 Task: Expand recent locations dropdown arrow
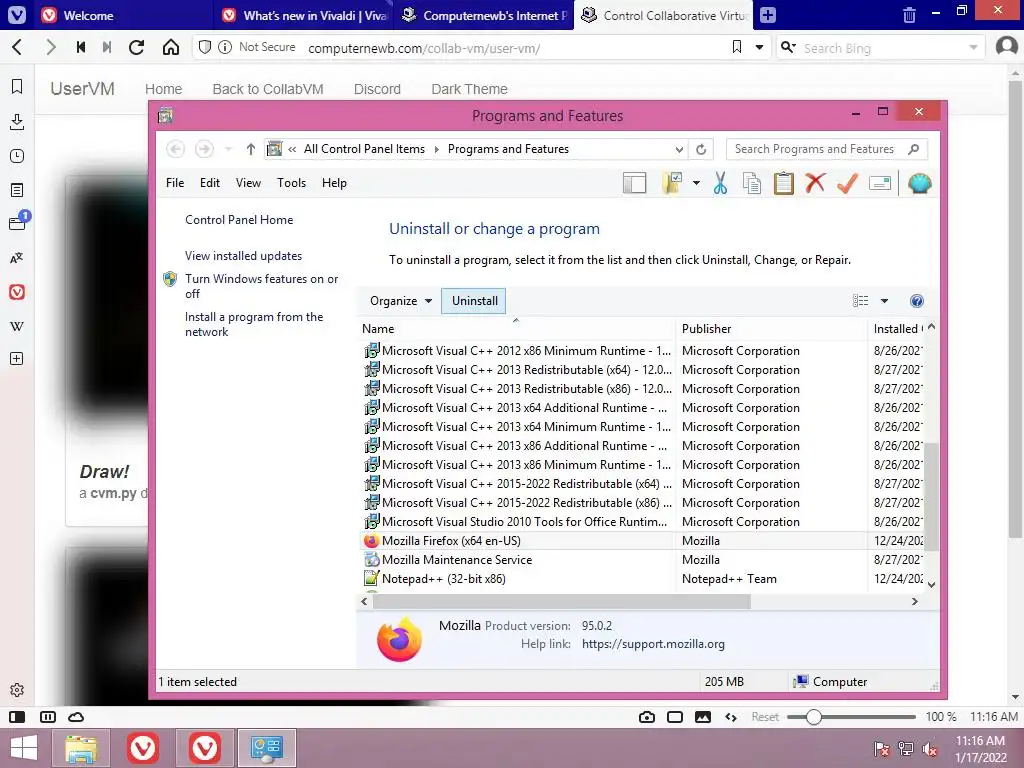[228, 150]
